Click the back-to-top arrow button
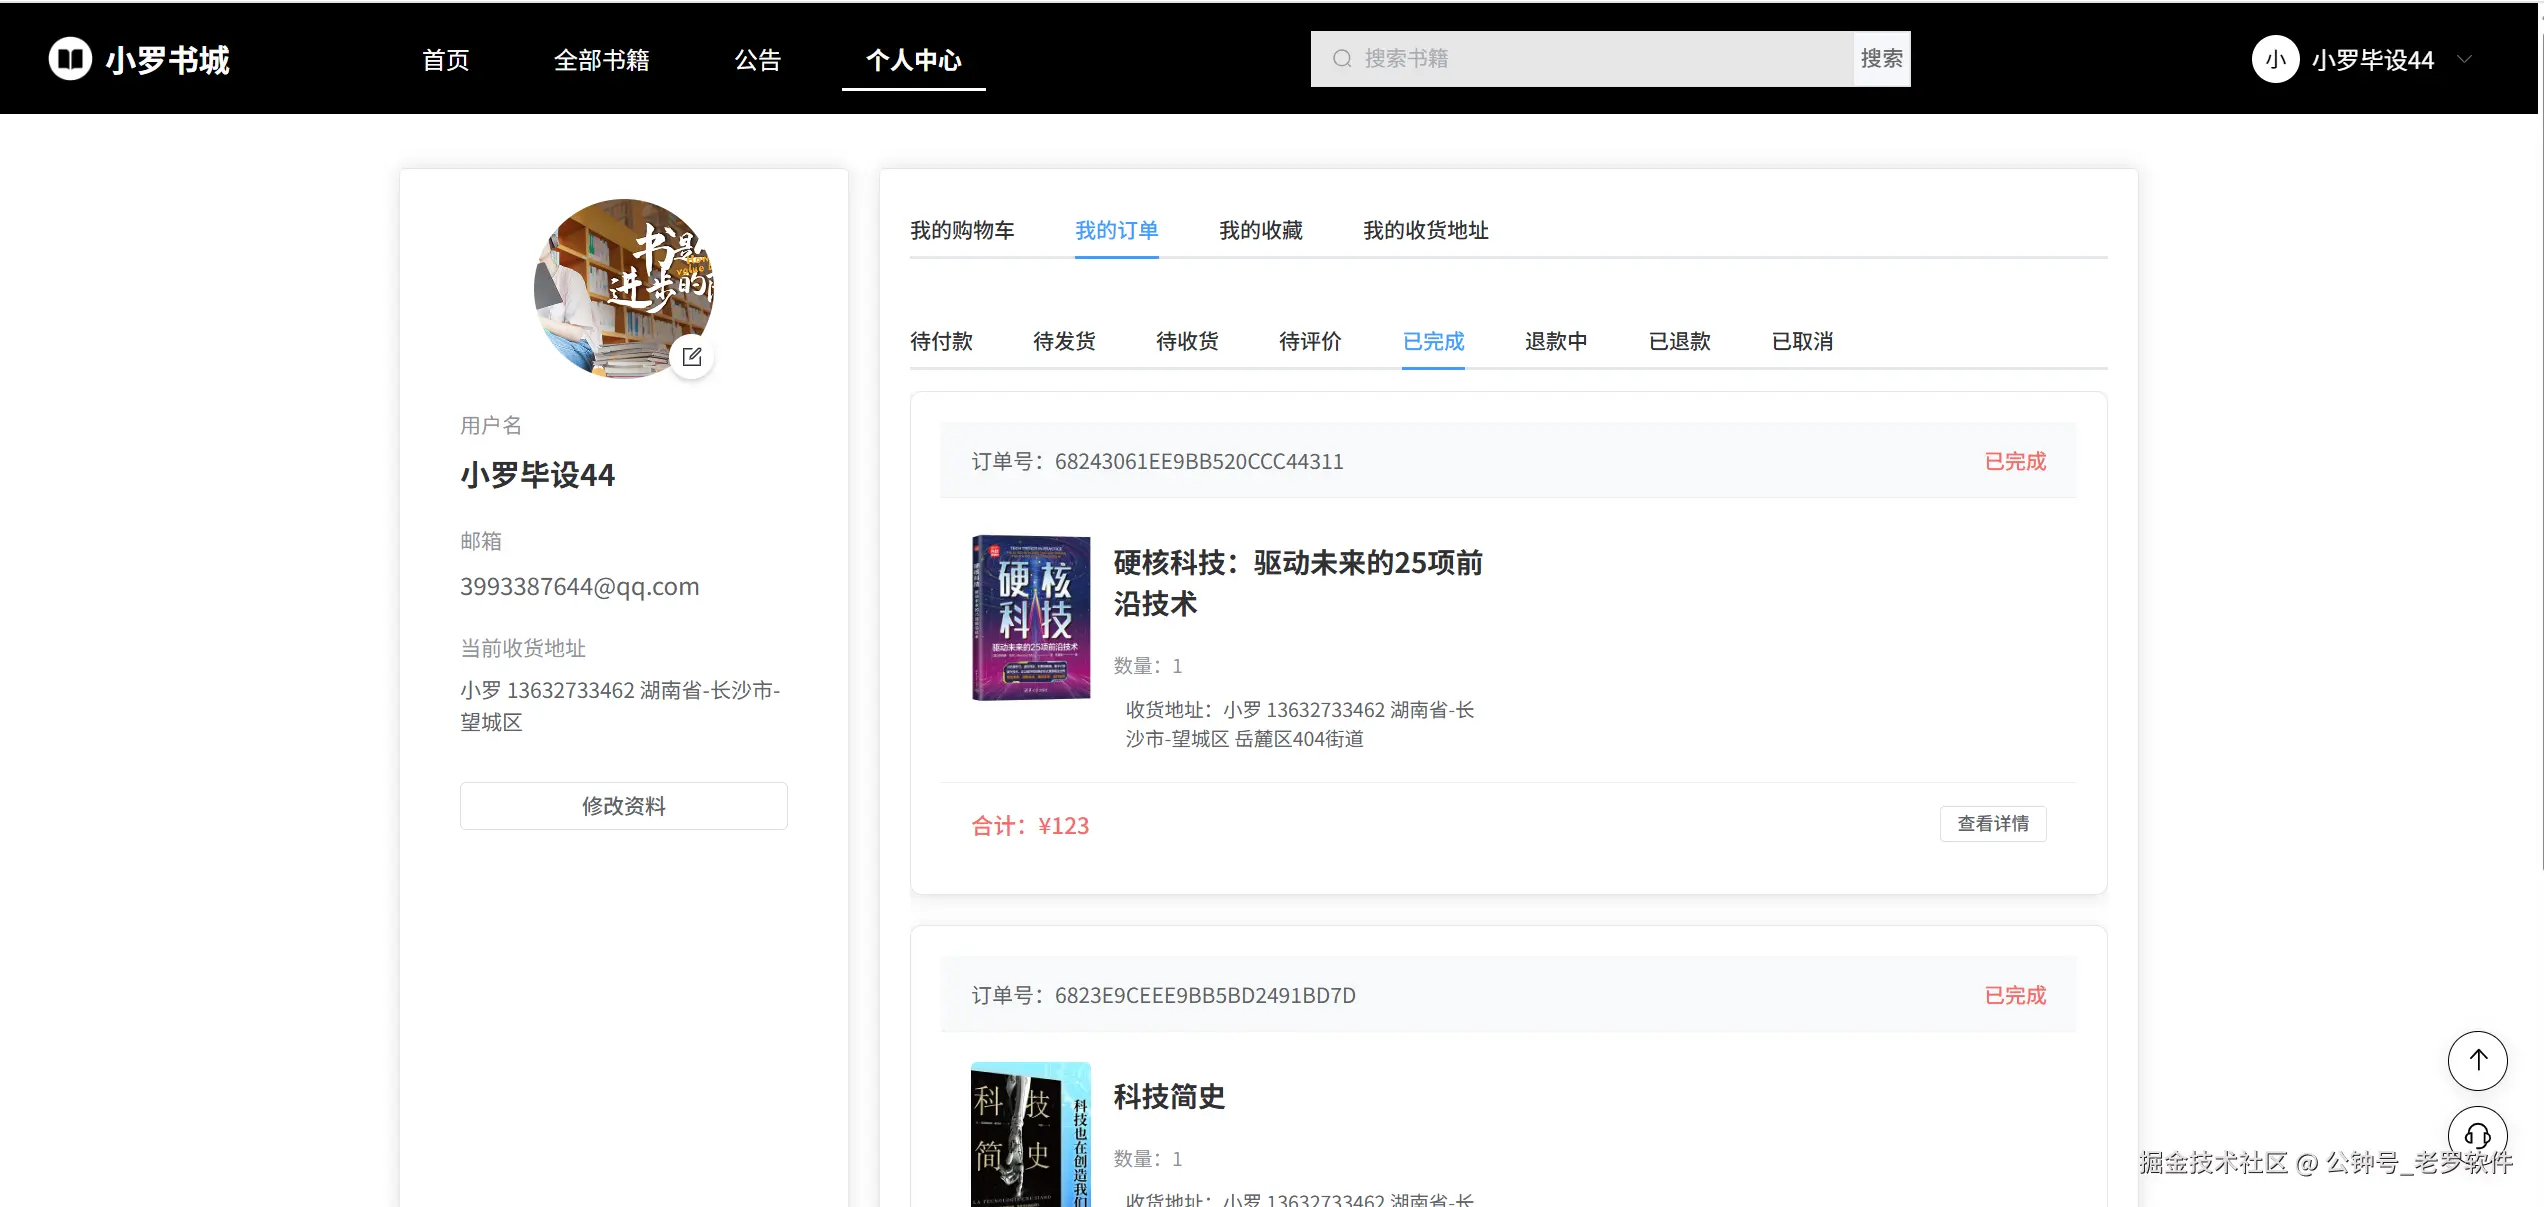Screen dimensions: 2544x1207 tap(2477, 1060)
